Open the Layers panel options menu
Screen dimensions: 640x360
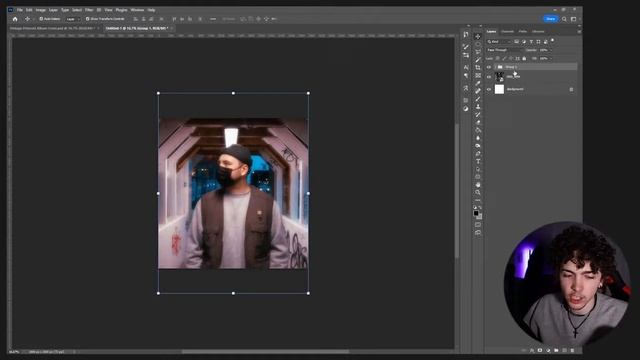pyautogui.click(x=579, y=31)
